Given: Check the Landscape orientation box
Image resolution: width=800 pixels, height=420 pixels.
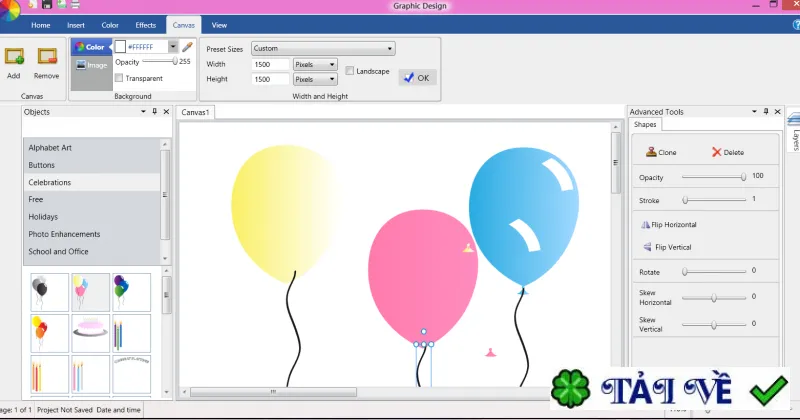Looking at the screenshot, I should (349, 71).
